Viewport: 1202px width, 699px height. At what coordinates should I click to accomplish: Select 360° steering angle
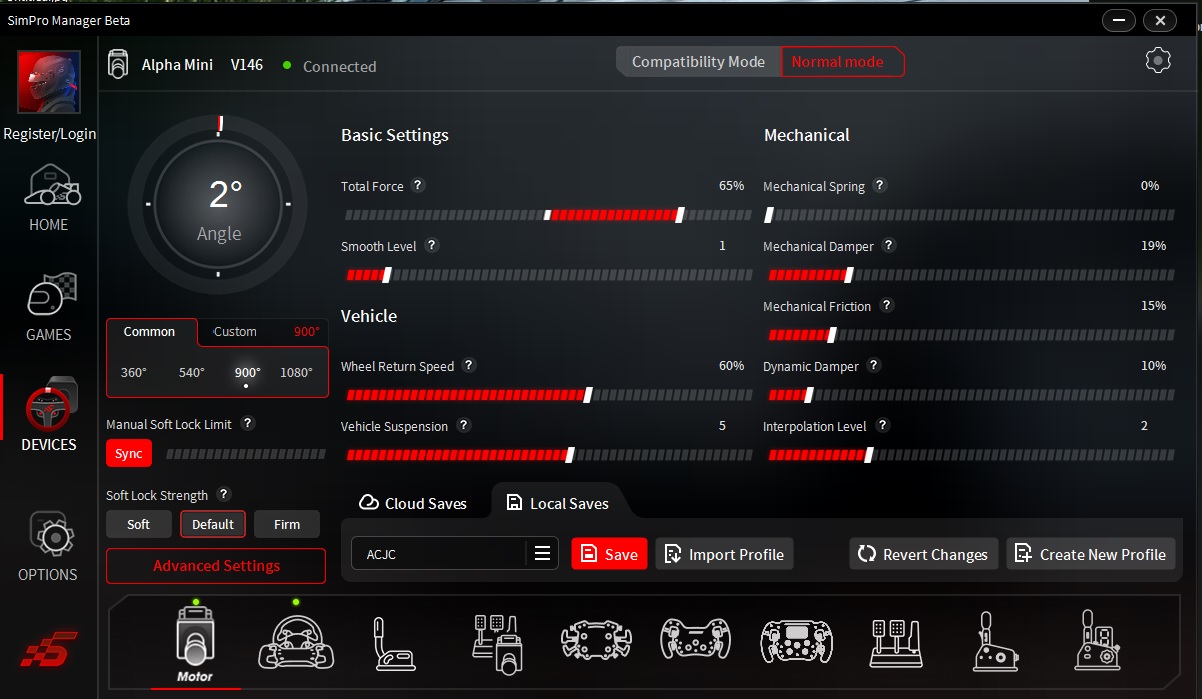[x=133, y=372]
